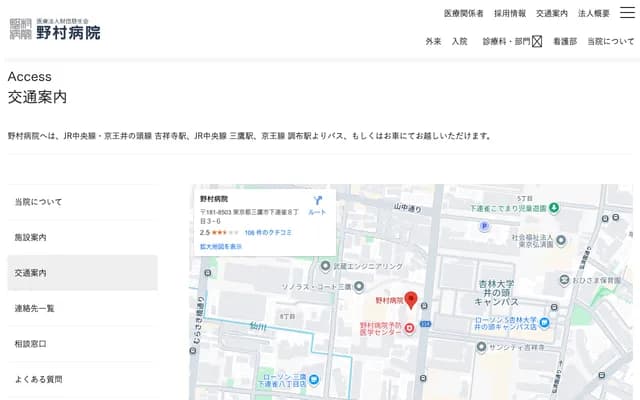Go to 採用情報 in the header
Screen dimensions: 640x400
coord(509,13)
